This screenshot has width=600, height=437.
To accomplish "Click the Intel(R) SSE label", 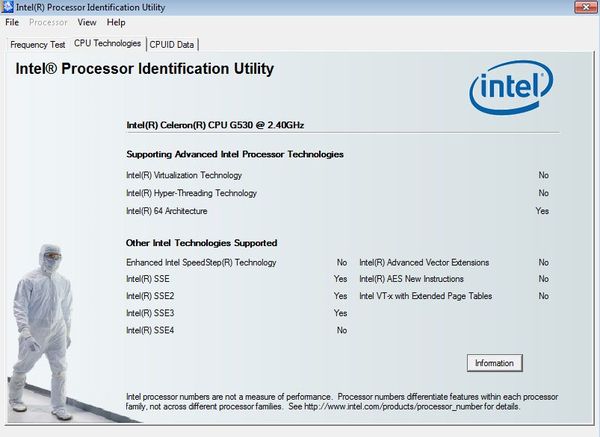I will pos(148,279).
